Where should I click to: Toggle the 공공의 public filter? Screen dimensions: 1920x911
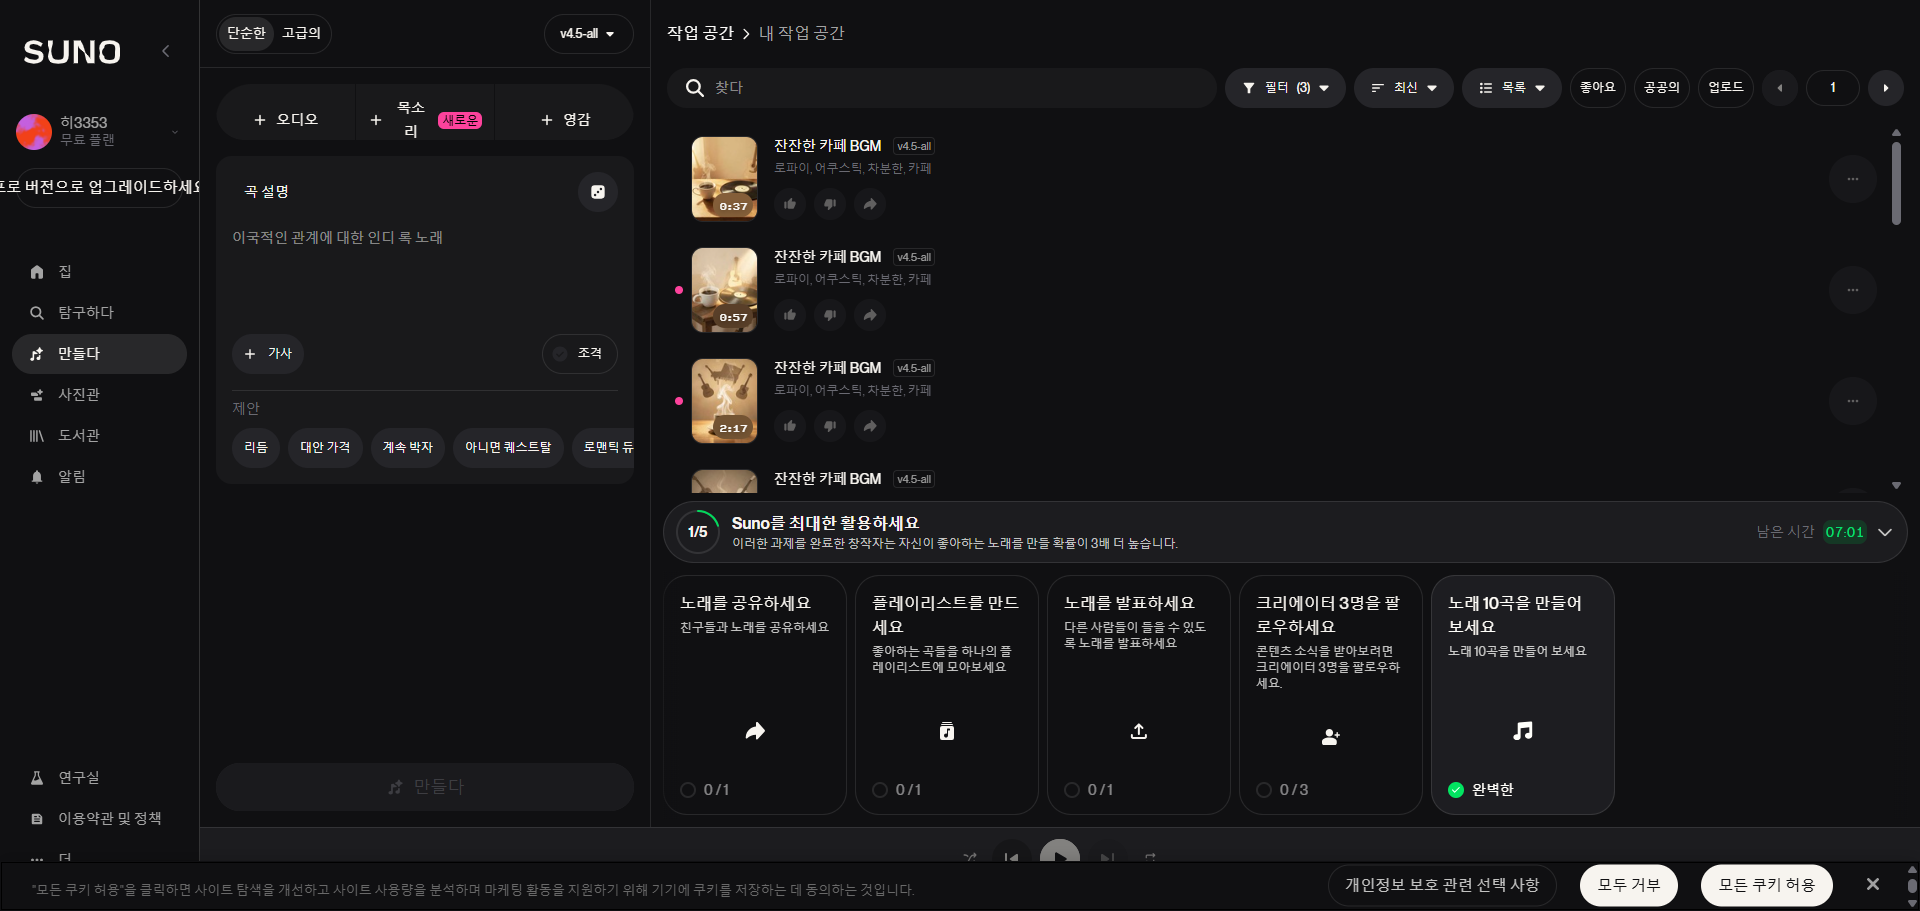(1662, 88)
